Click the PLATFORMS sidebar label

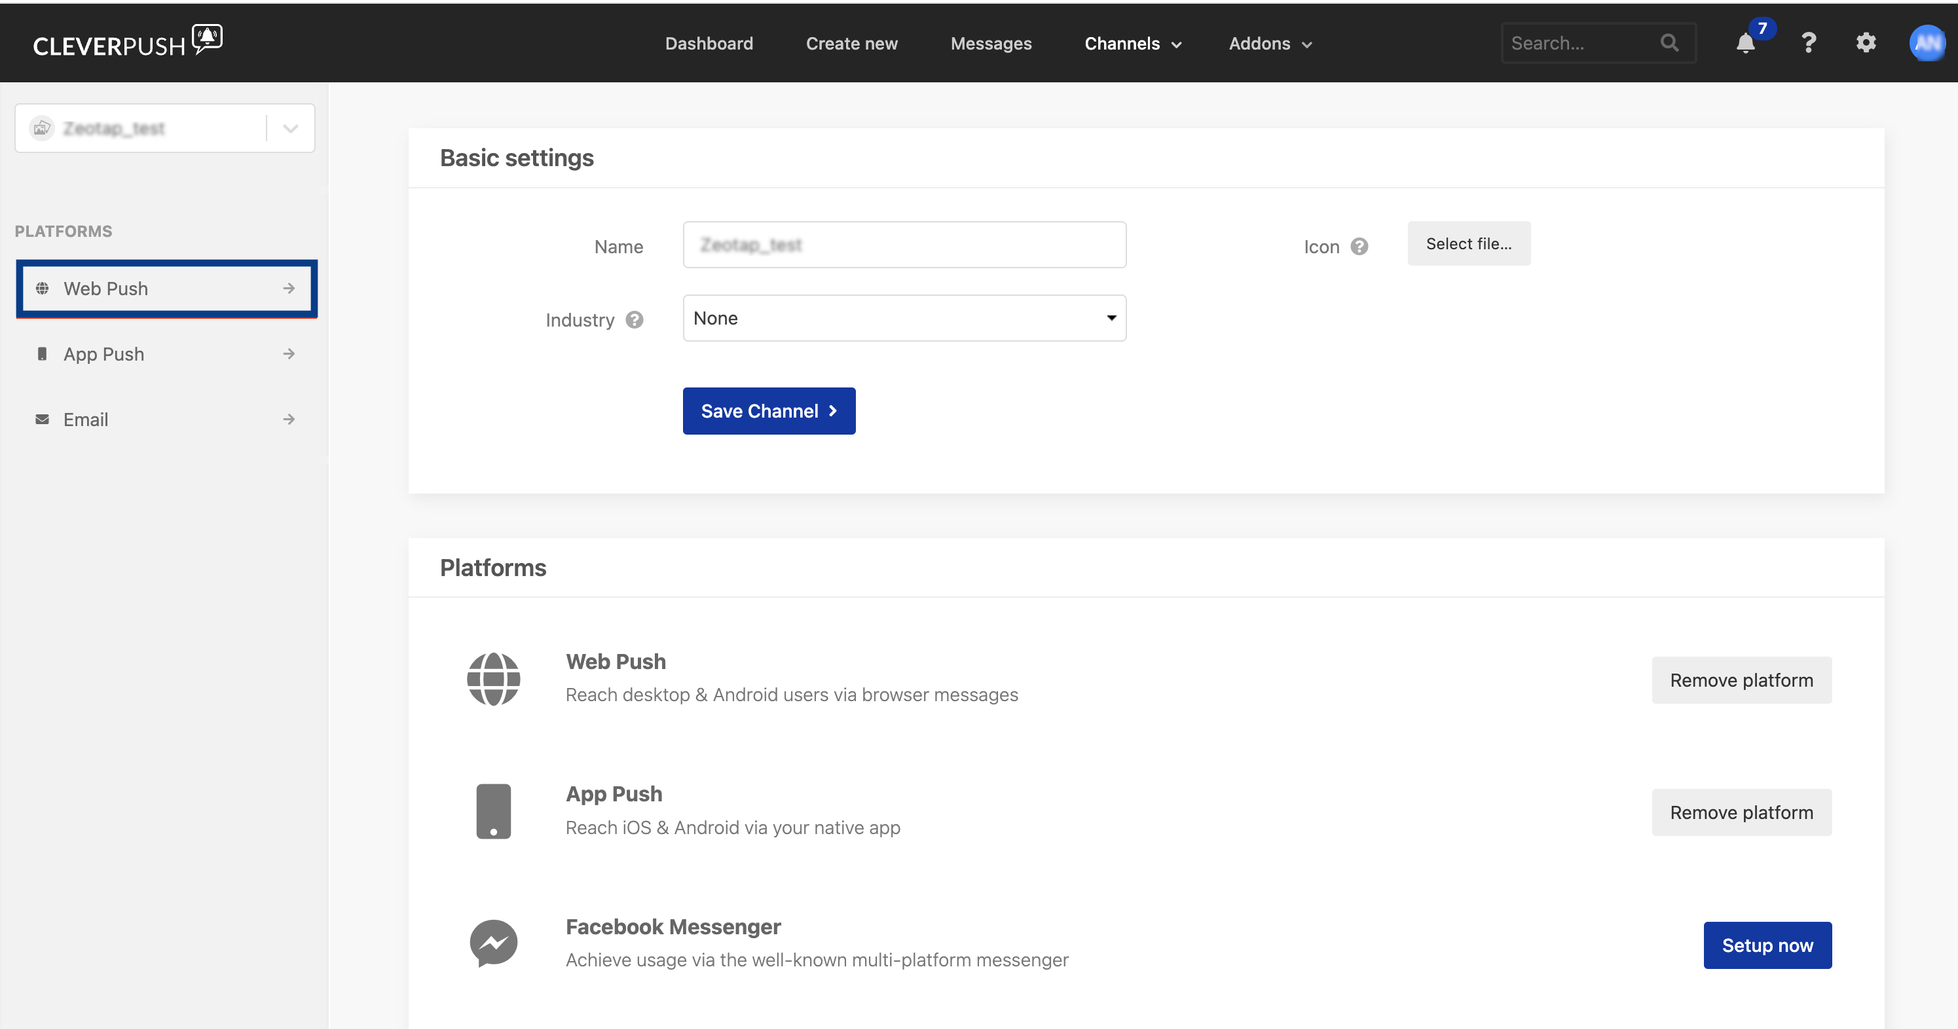(x=63, y=231)
